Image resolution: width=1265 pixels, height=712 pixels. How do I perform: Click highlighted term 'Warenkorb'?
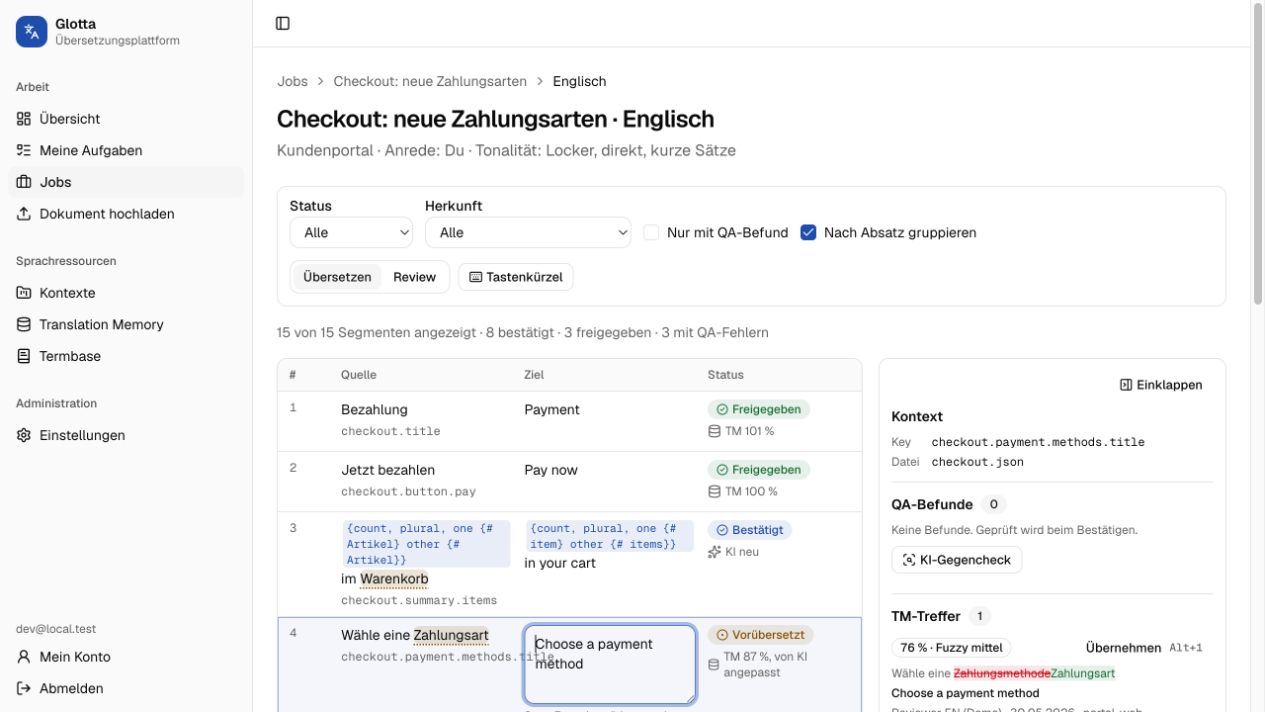pos(394,579)
